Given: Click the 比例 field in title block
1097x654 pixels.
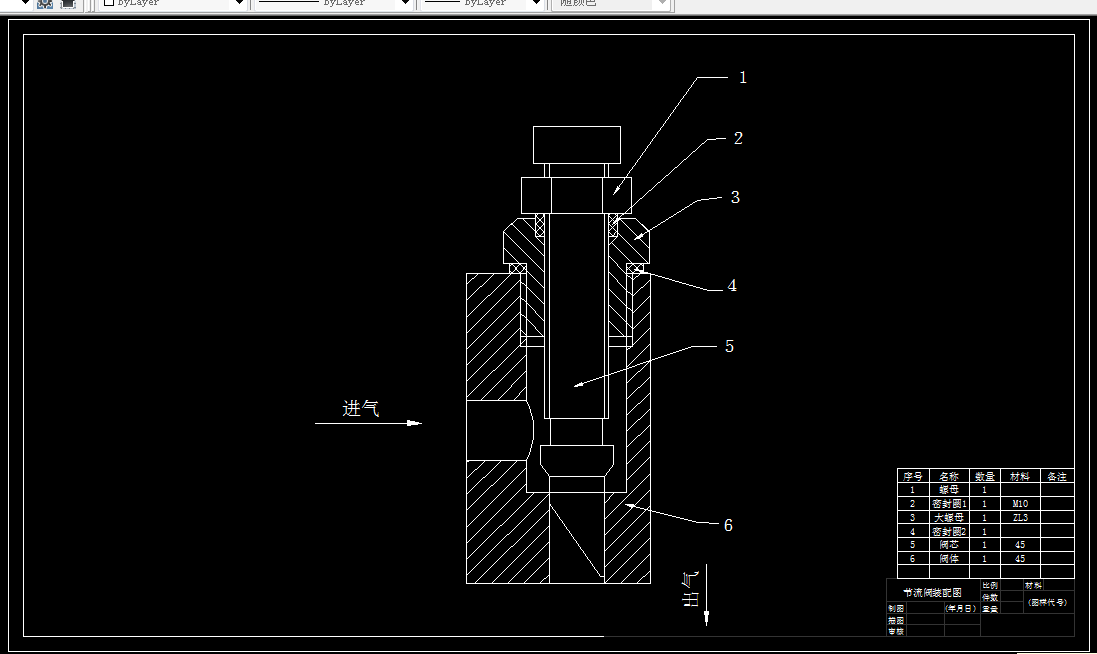Looking at the screenshot, I should 990,585.
